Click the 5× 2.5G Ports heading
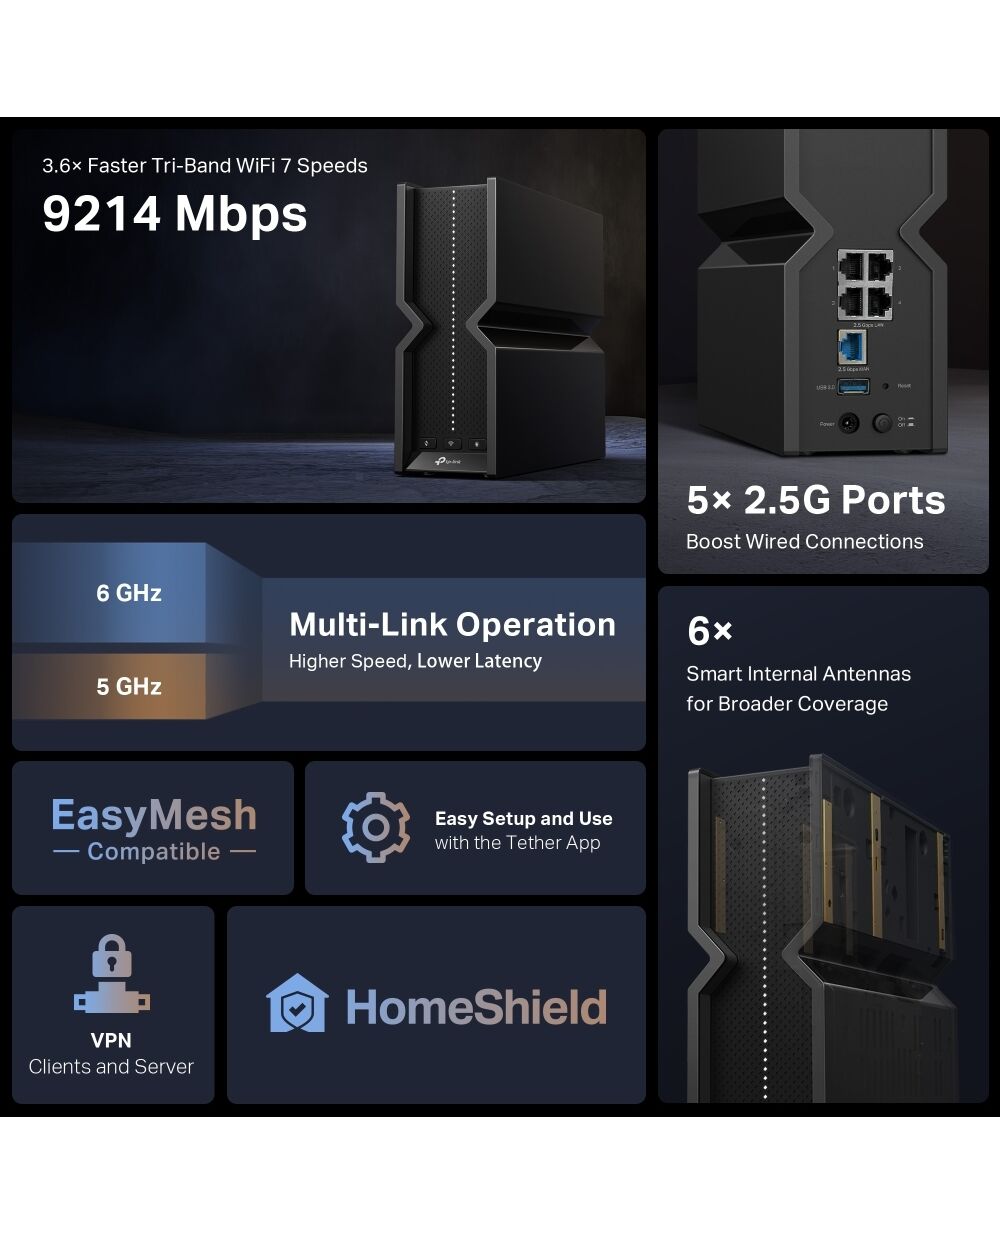 tap(816, 500)
